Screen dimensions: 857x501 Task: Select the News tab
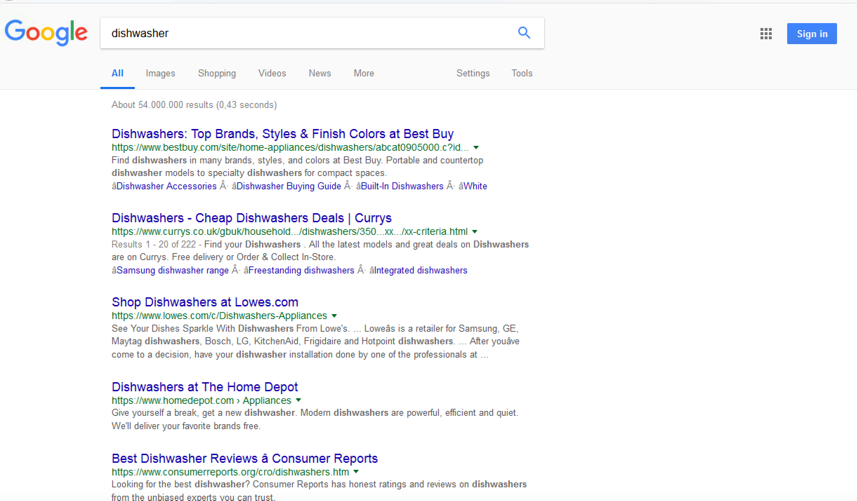[320, 73]
